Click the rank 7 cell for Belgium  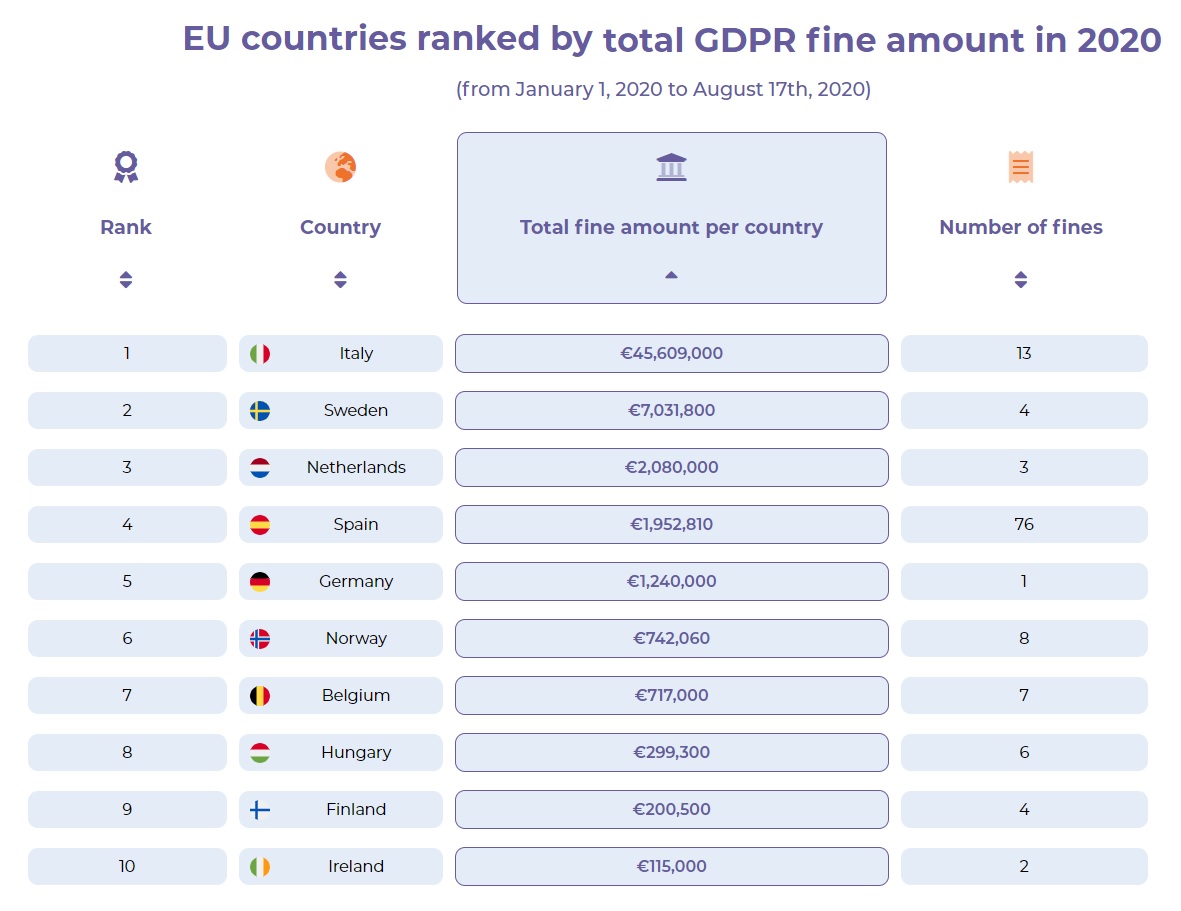point(127,696)
